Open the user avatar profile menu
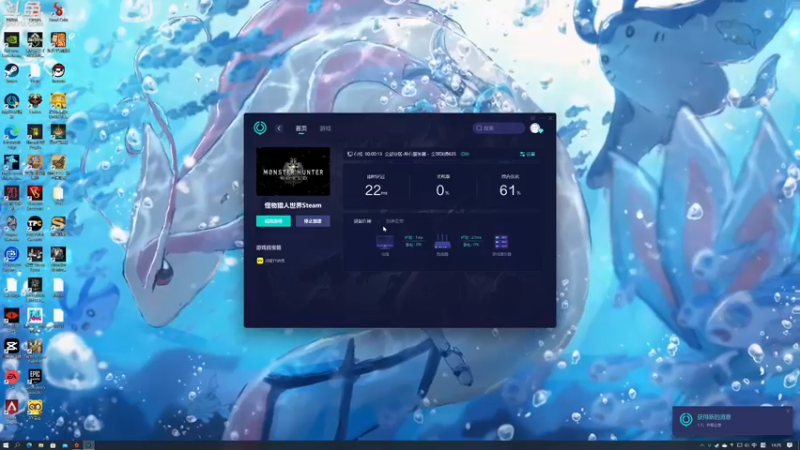 [535, 128]
